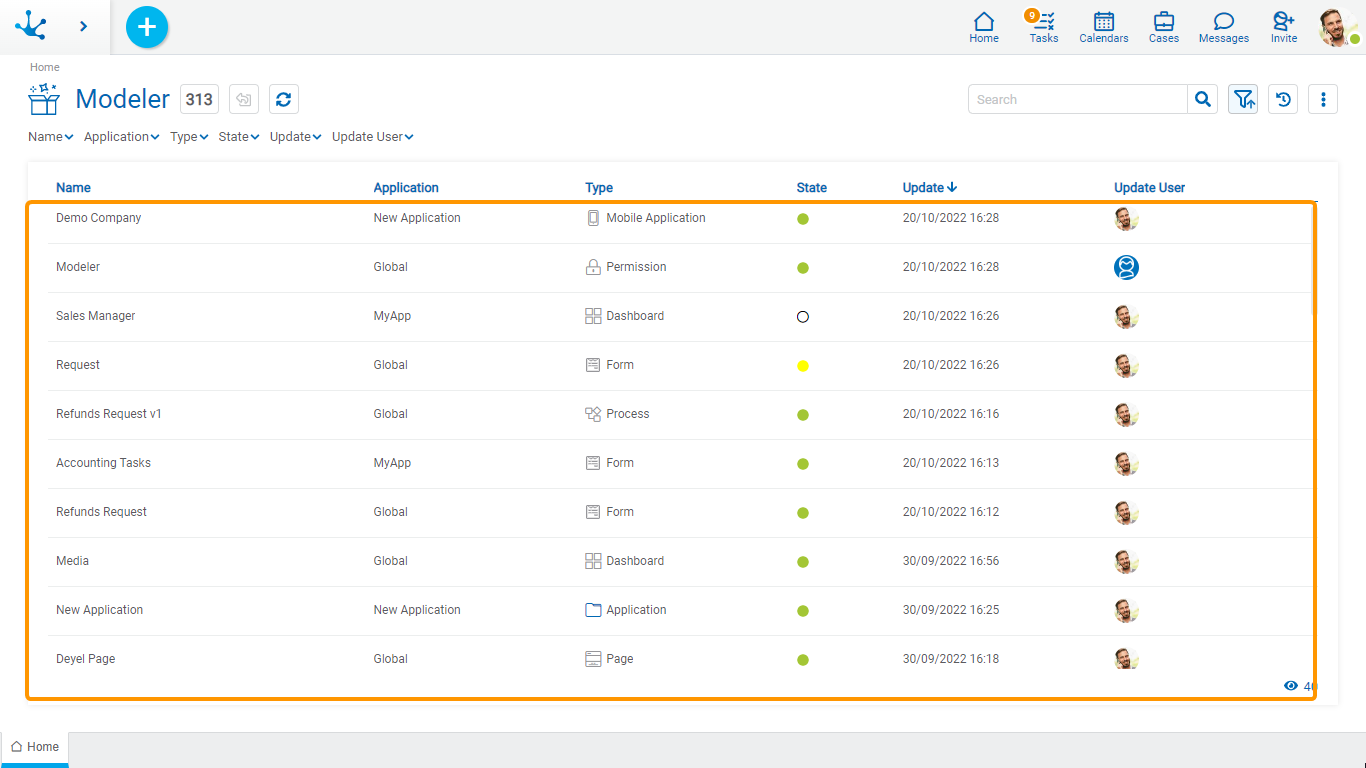Open the Accounting Tasks row
Image resolution: width=1366 pixels, height=768 pixels.
[x=680, y=463]
